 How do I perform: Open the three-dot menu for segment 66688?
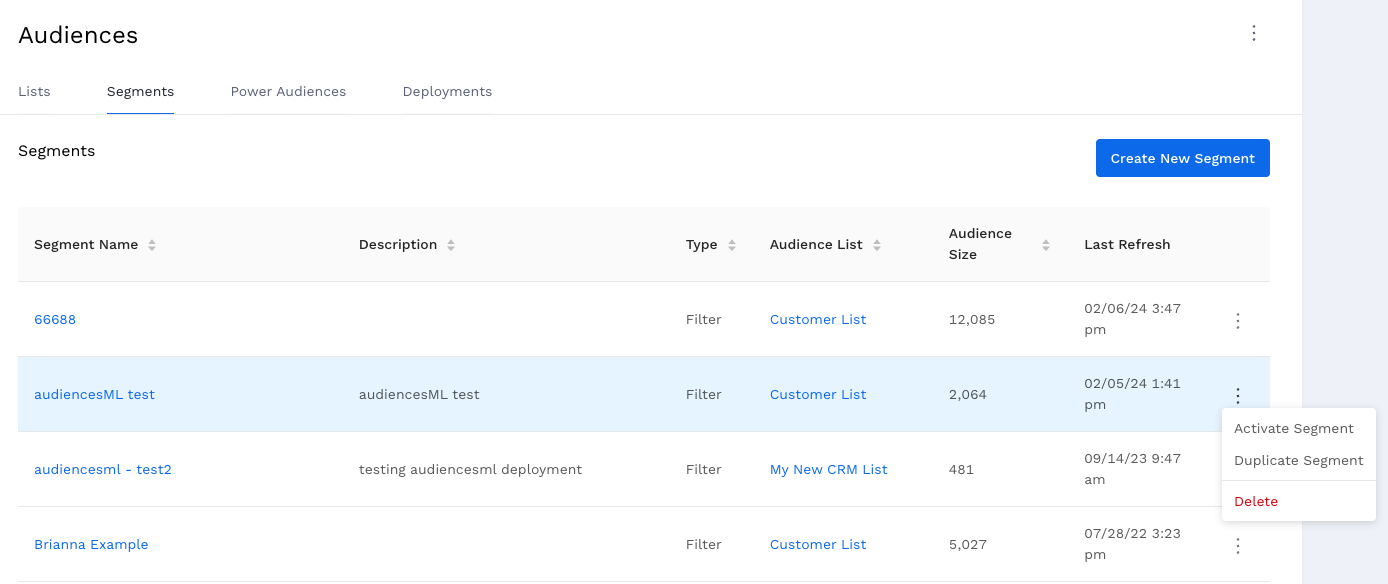[x=1238, y=321]
